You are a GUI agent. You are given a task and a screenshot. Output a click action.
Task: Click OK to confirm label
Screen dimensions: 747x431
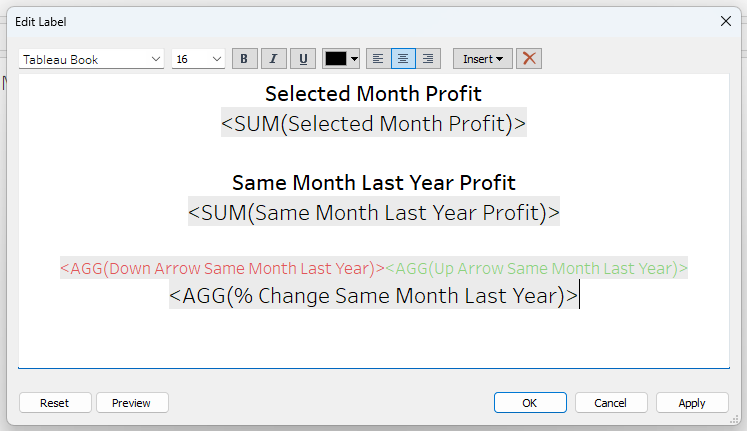point(530,403)
